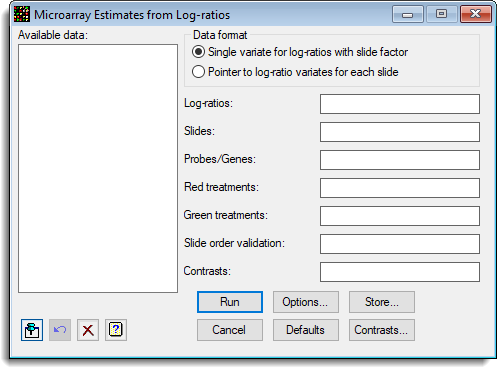Click the Slides input field
Viewport: 497px width, 368px height.
(400, 132)
